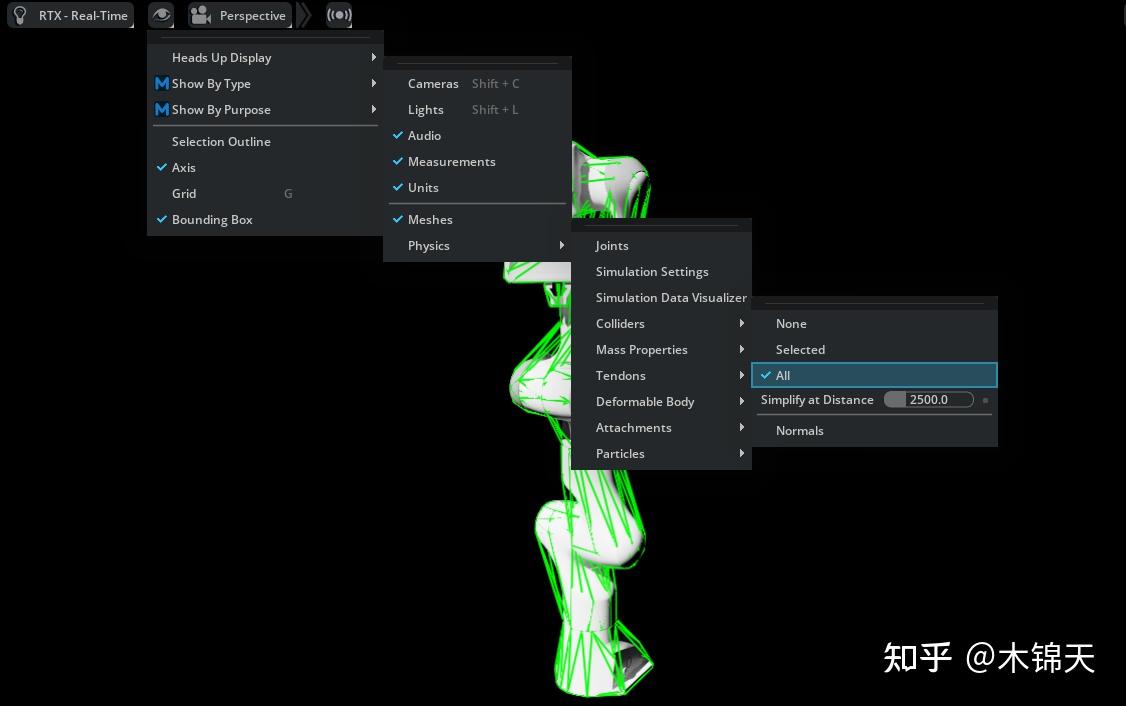Open the viewport visibility eye icon menu
This screenshot has width=1126, height=706.
point(160,15)
